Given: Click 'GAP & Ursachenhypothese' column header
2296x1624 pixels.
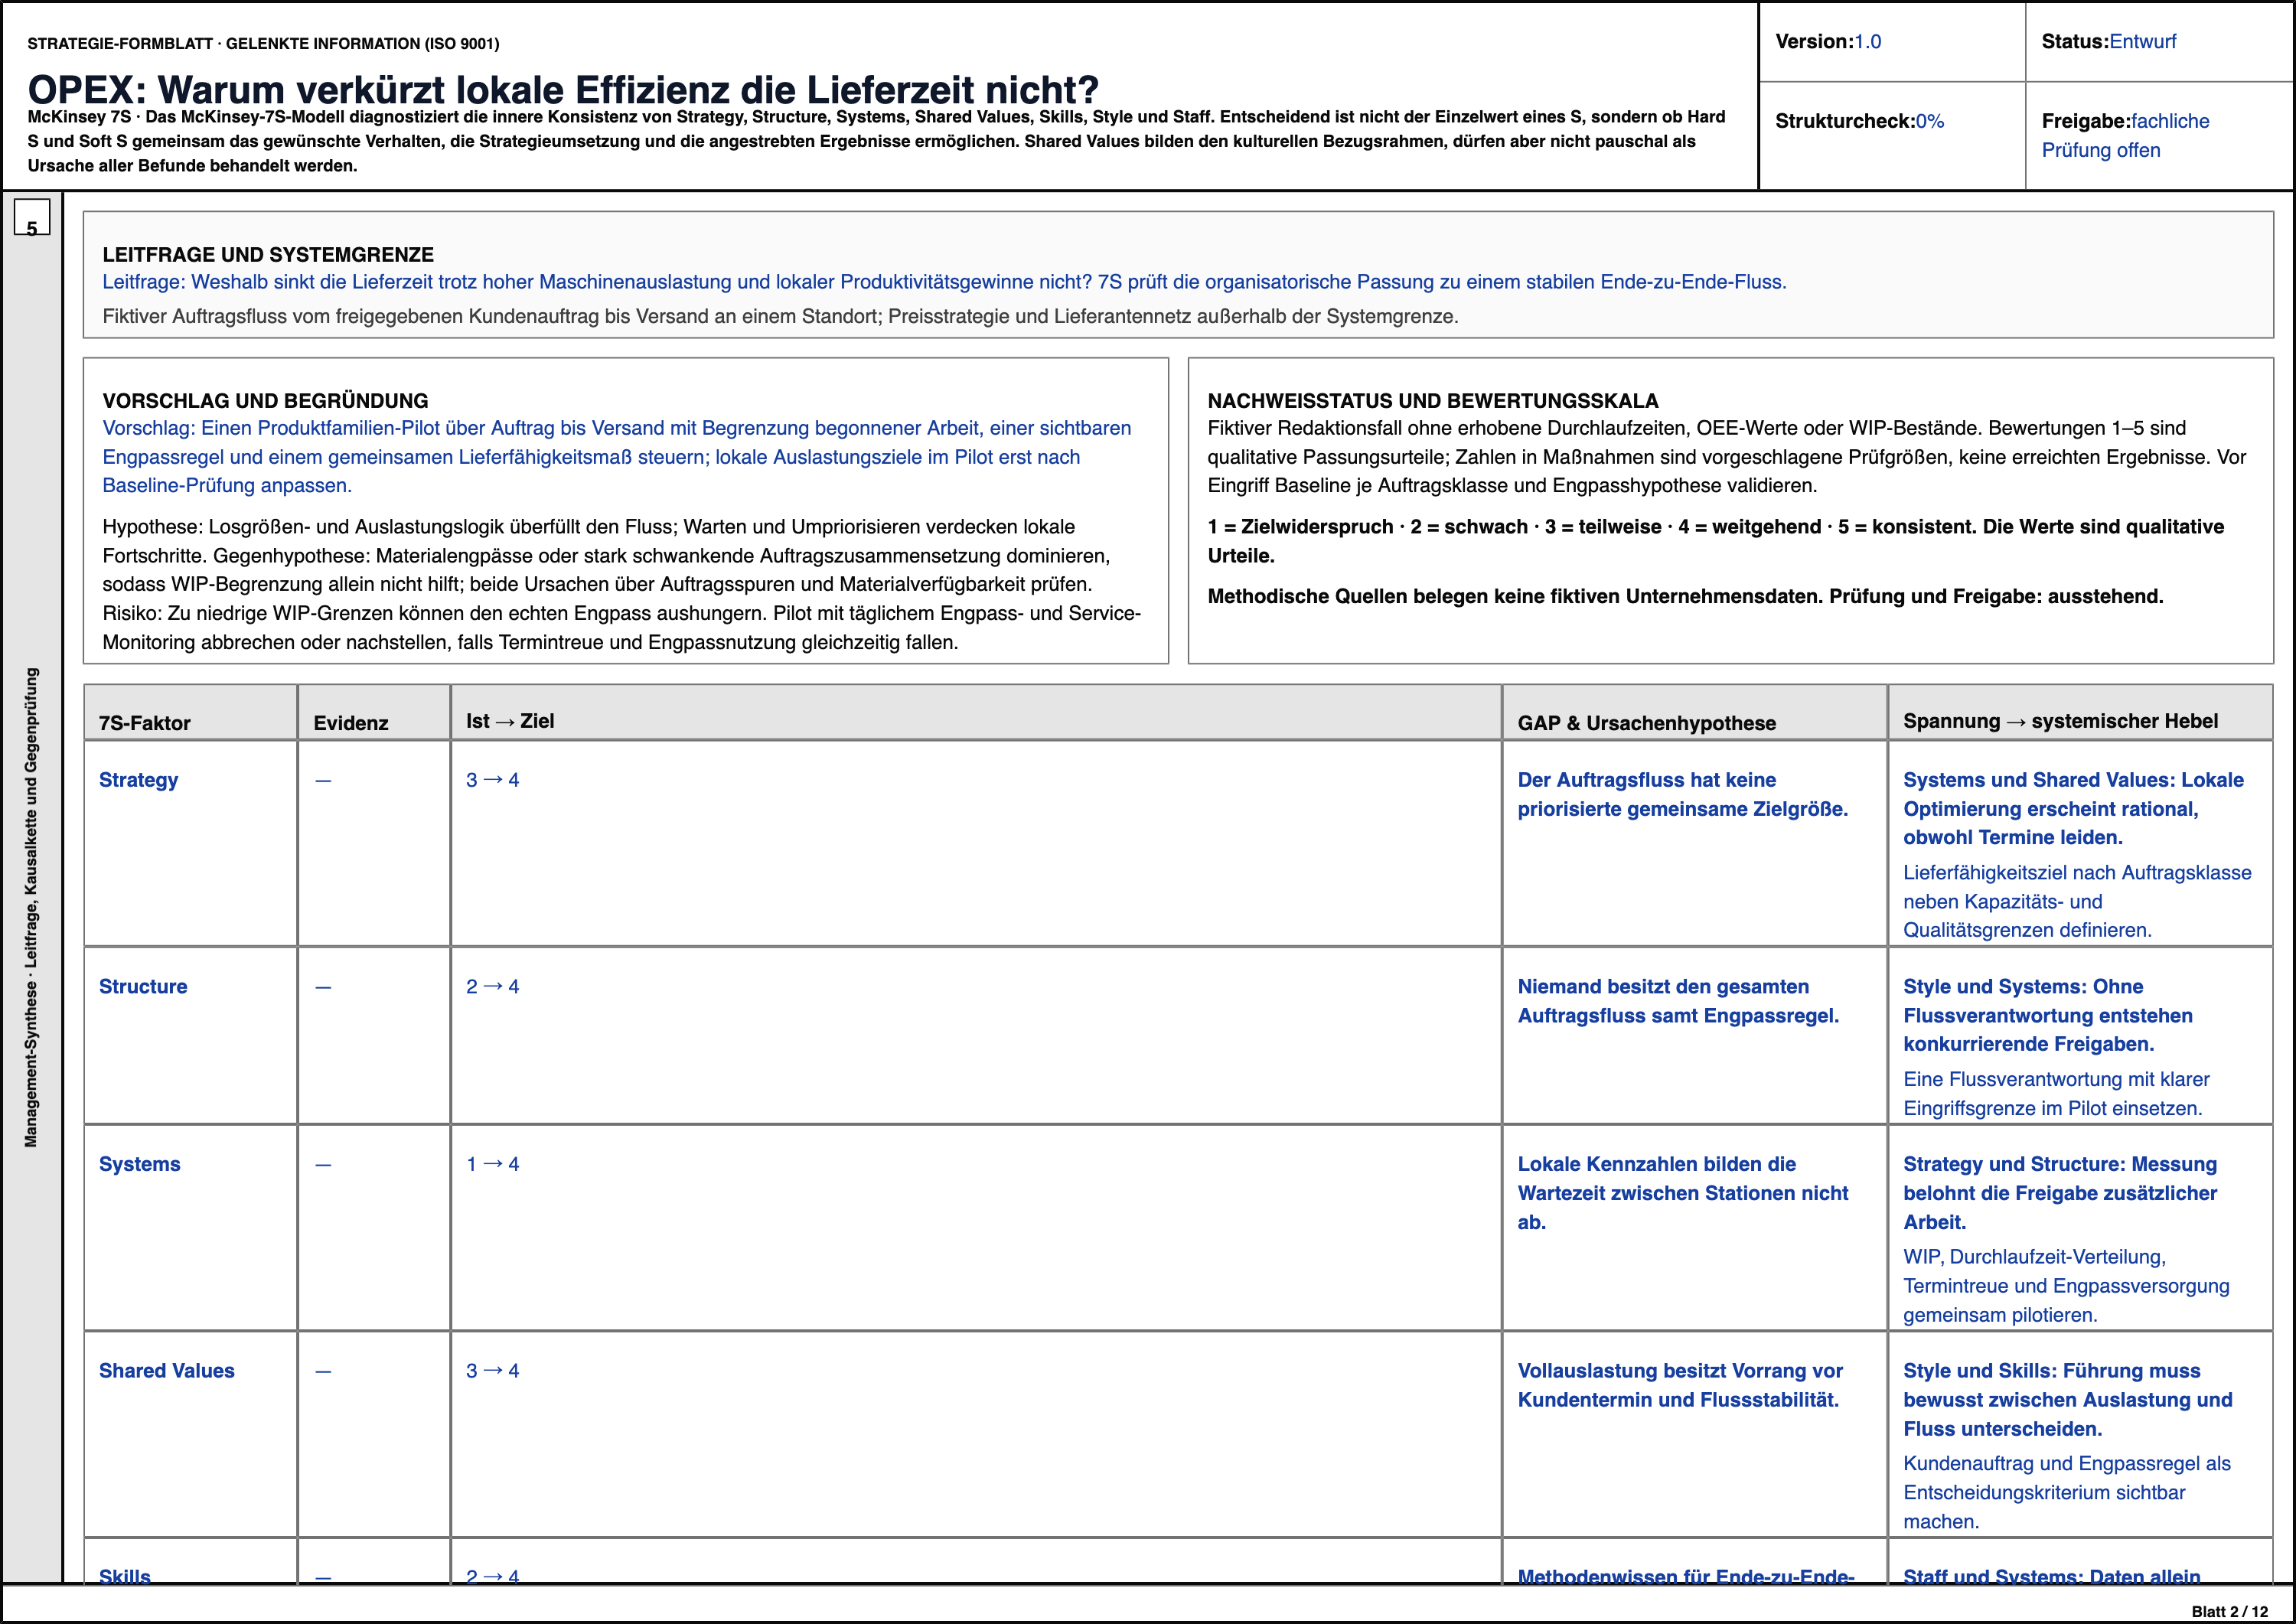Looking at the screenshot, I should [1695, 713].
